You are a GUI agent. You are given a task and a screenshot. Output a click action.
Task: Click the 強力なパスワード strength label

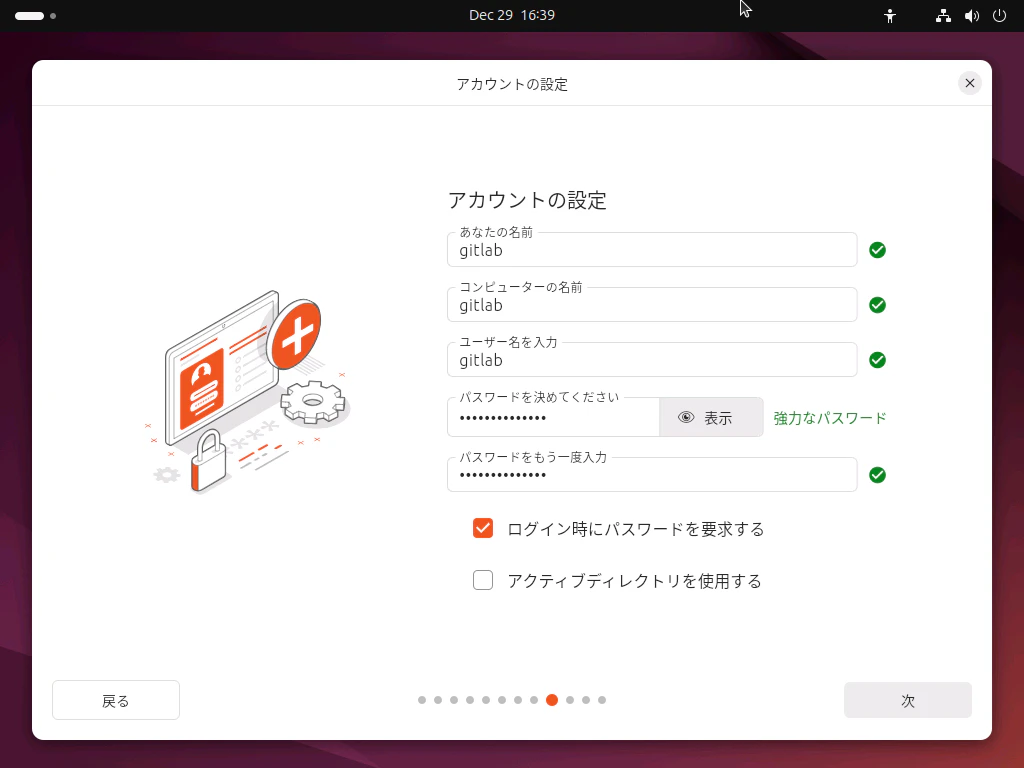828,418
